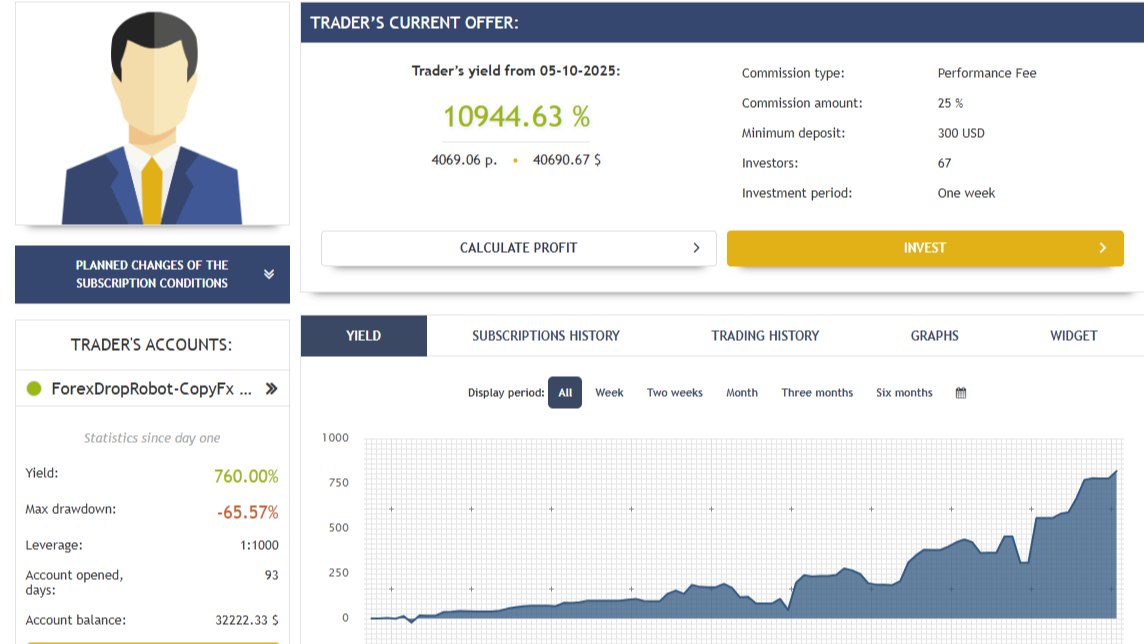Click the arrow on Calculate Profit button
This screenshot has height=644, width=1144.
(696, 248)
